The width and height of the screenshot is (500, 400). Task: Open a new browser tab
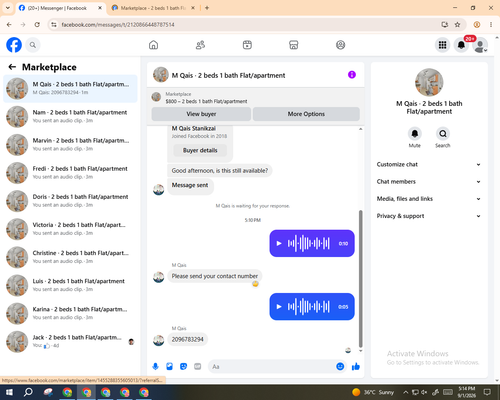207,8
